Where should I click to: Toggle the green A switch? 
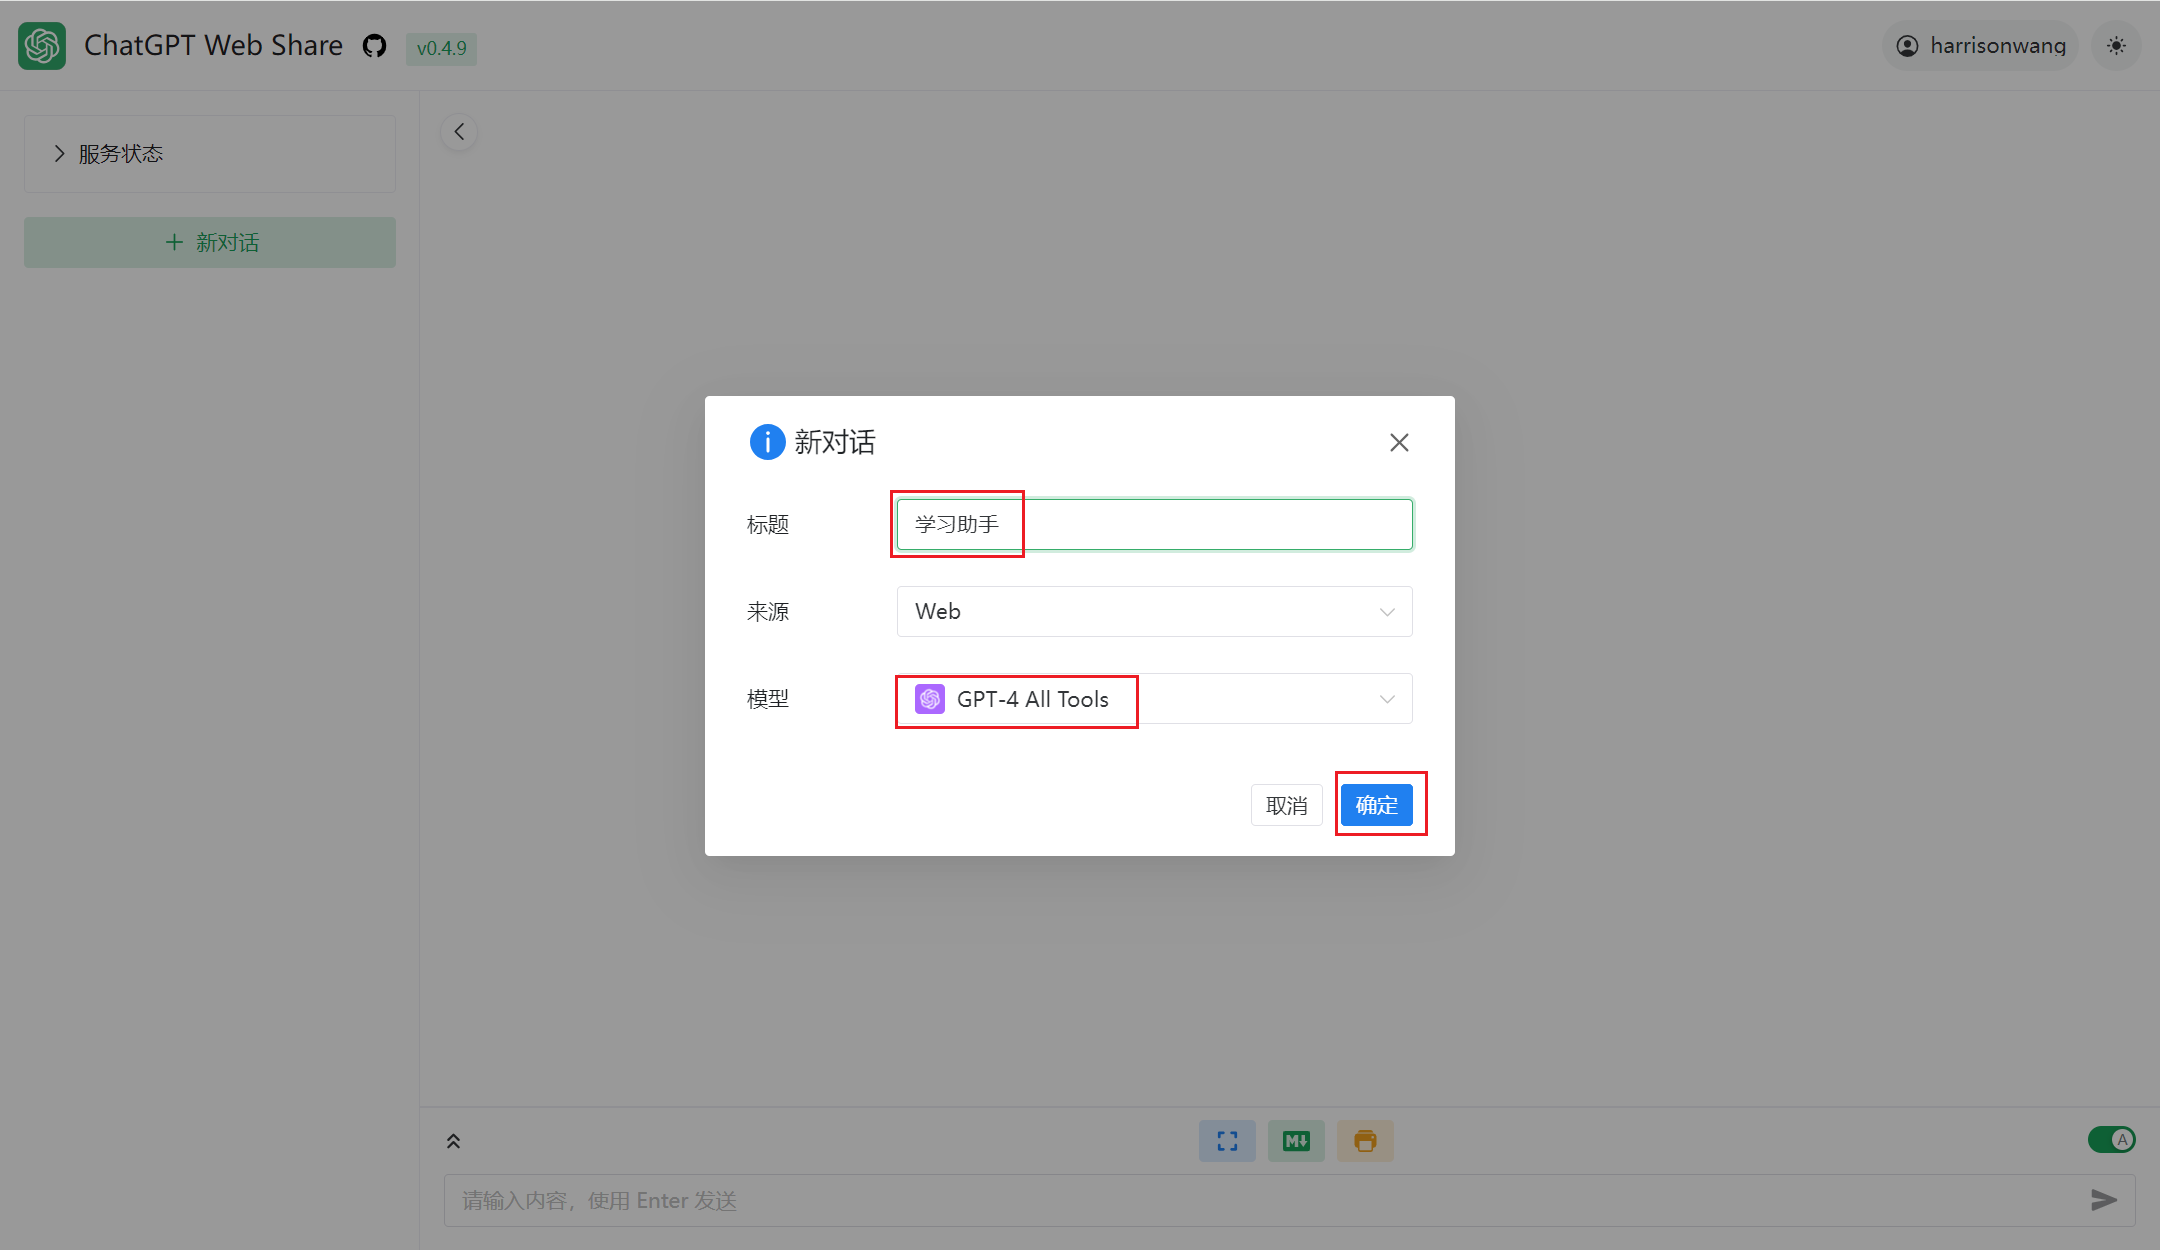point(2111,1139)
